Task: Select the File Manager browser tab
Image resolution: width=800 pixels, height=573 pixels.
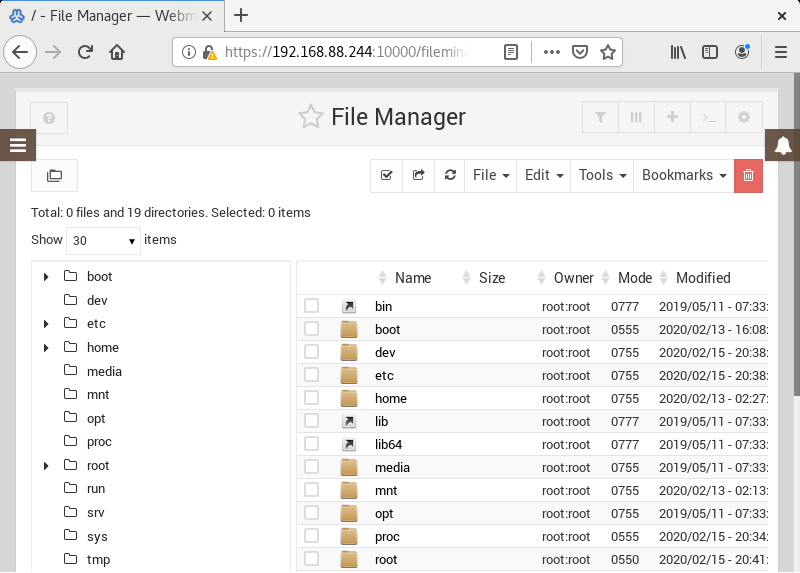Action: pyautogui.click(x=112, y=16)
